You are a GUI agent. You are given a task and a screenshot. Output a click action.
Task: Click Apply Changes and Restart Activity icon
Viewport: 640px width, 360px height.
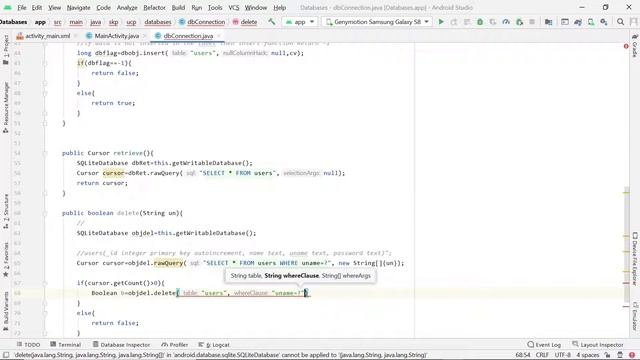[454, 22]
